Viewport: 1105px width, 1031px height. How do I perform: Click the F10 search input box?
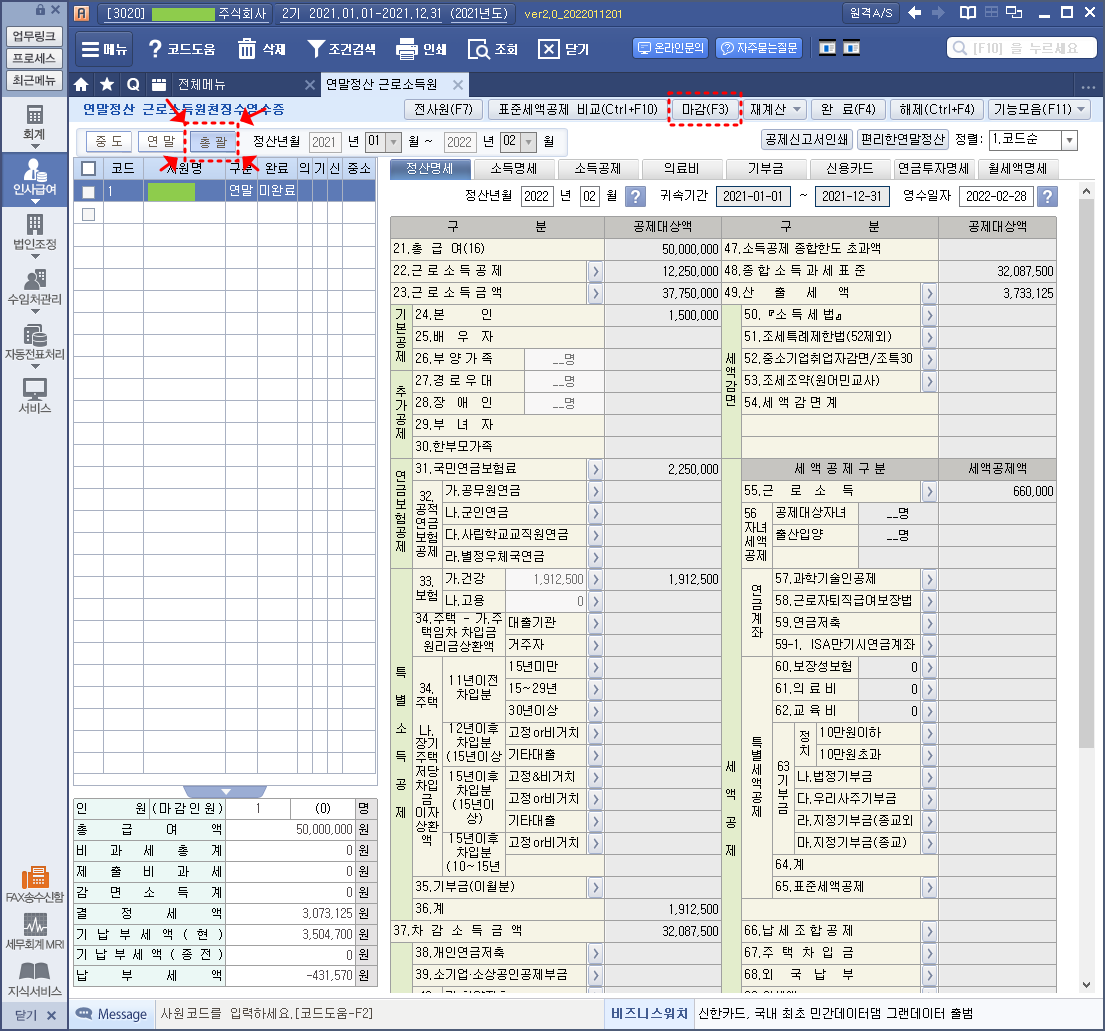coord(1022,48)
